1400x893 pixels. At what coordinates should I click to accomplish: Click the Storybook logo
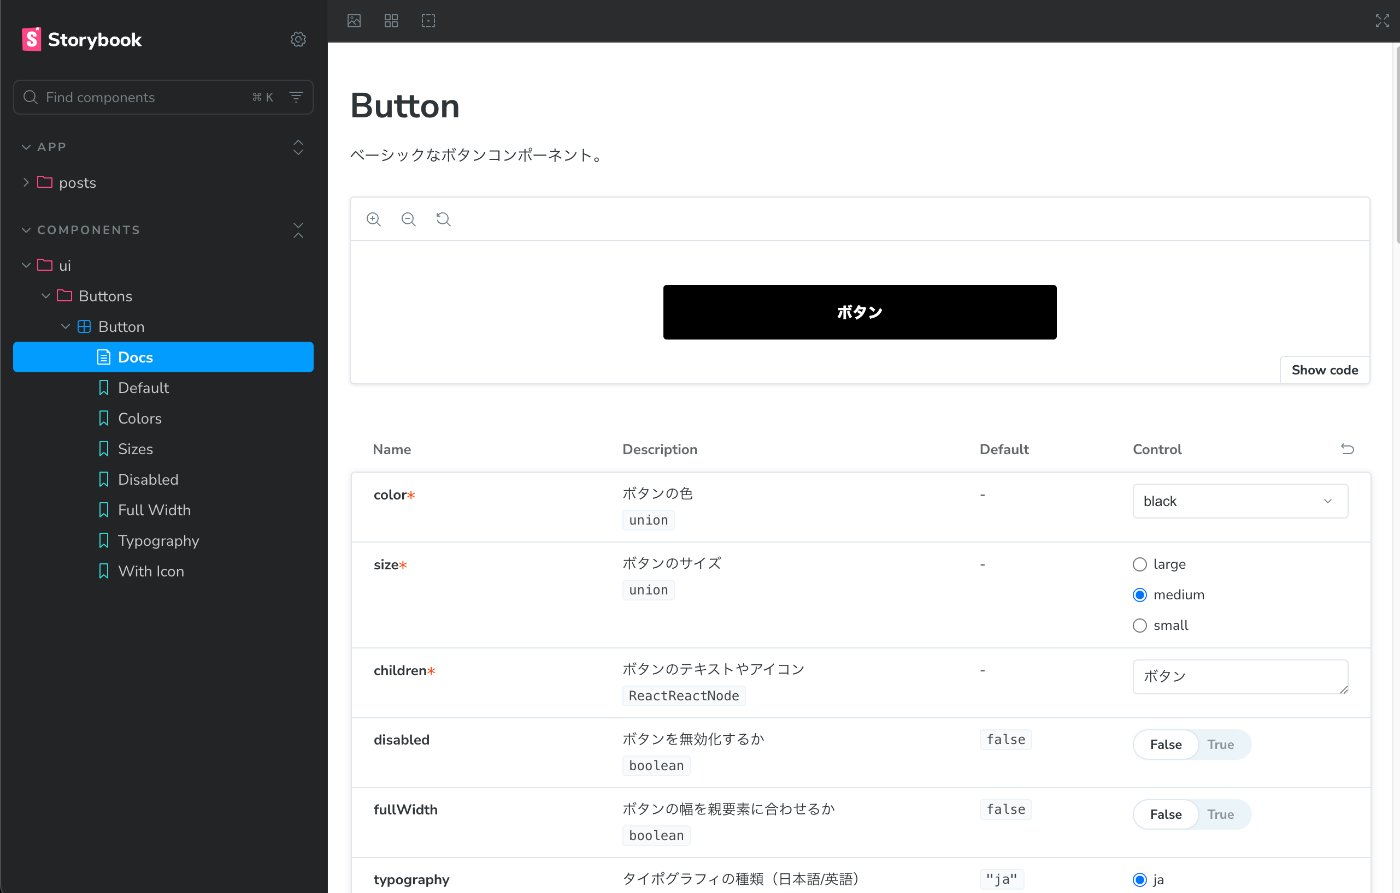(82, 39)
